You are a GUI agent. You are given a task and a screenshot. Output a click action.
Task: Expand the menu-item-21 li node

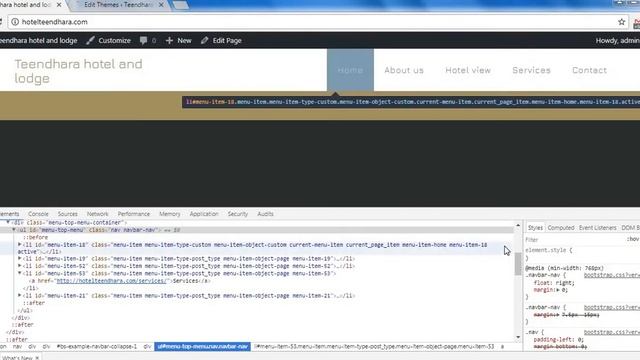(x=20, y=295)
